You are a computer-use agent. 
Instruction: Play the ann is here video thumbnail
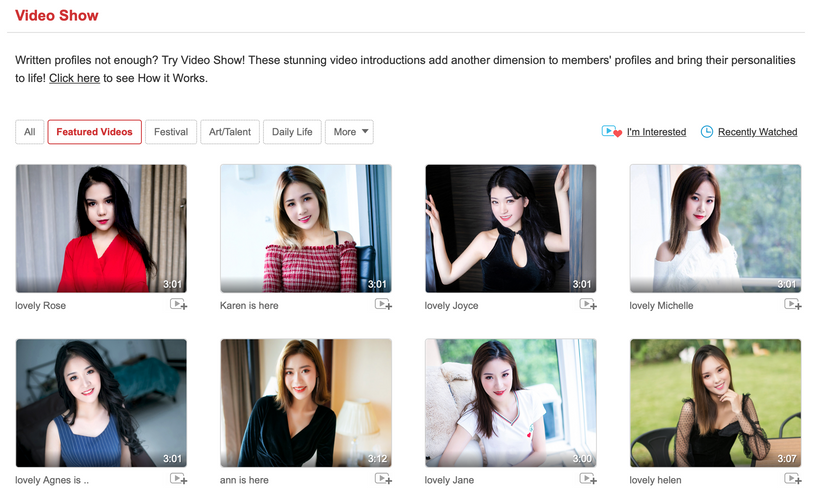pos(306,403)
